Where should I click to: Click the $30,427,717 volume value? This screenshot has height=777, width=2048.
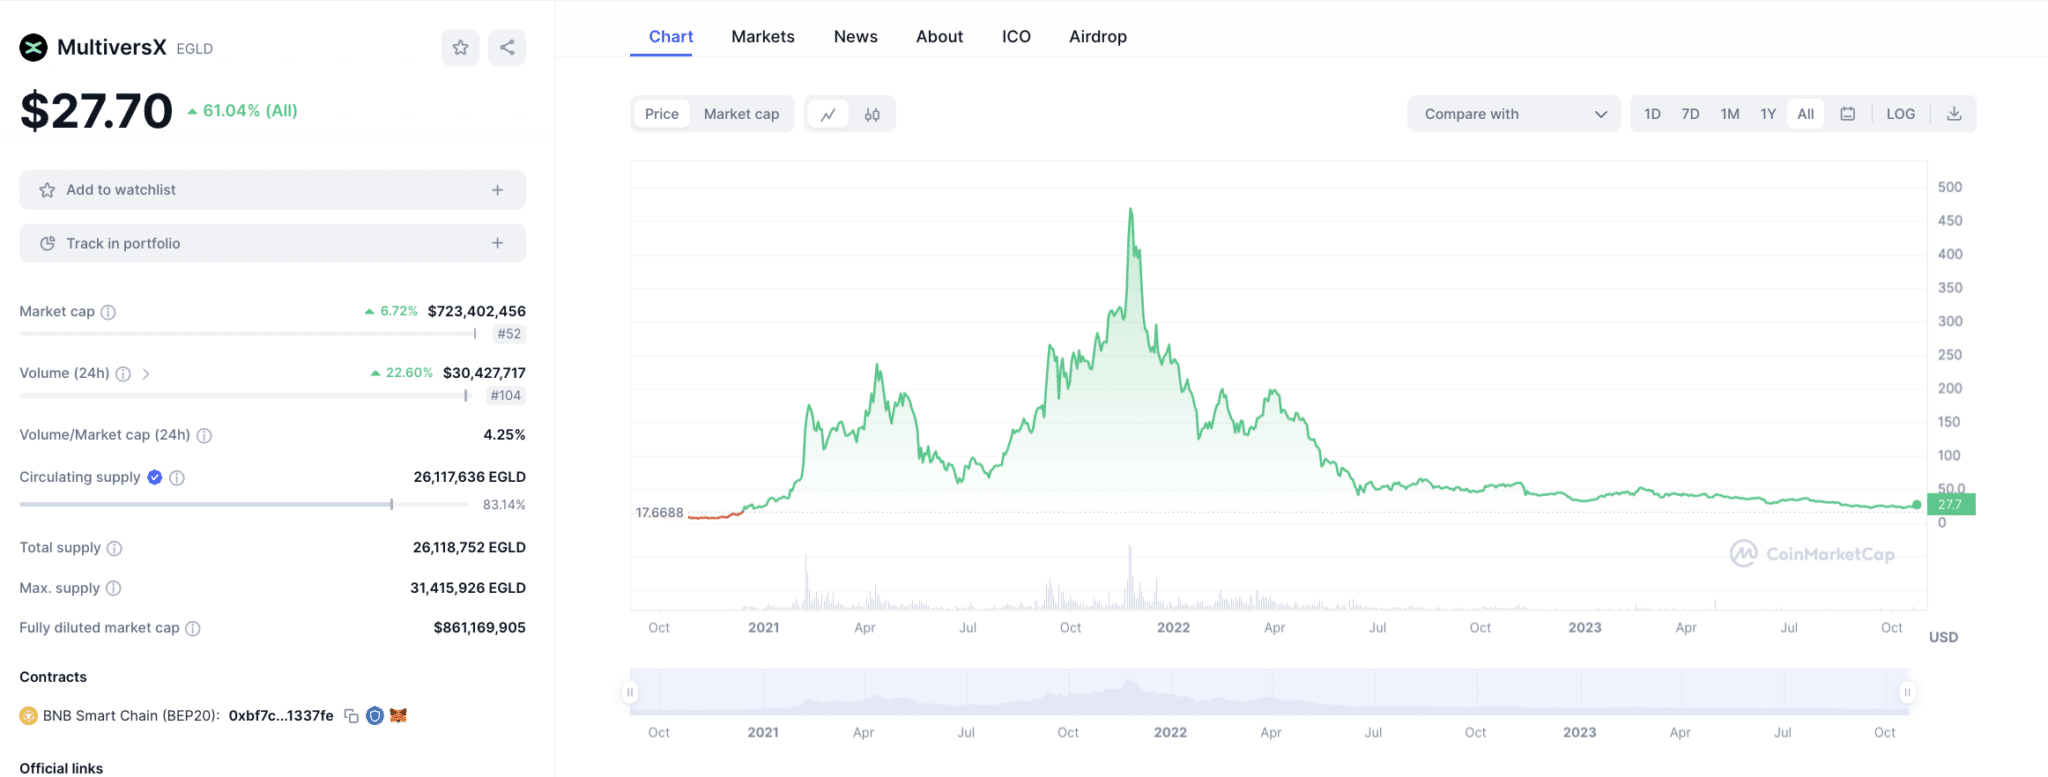pos(484,373)
